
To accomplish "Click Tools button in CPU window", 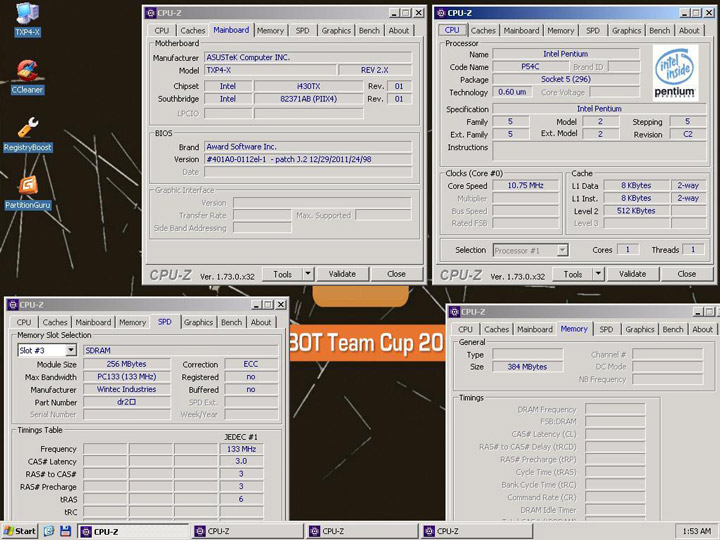I will [573, 274].
